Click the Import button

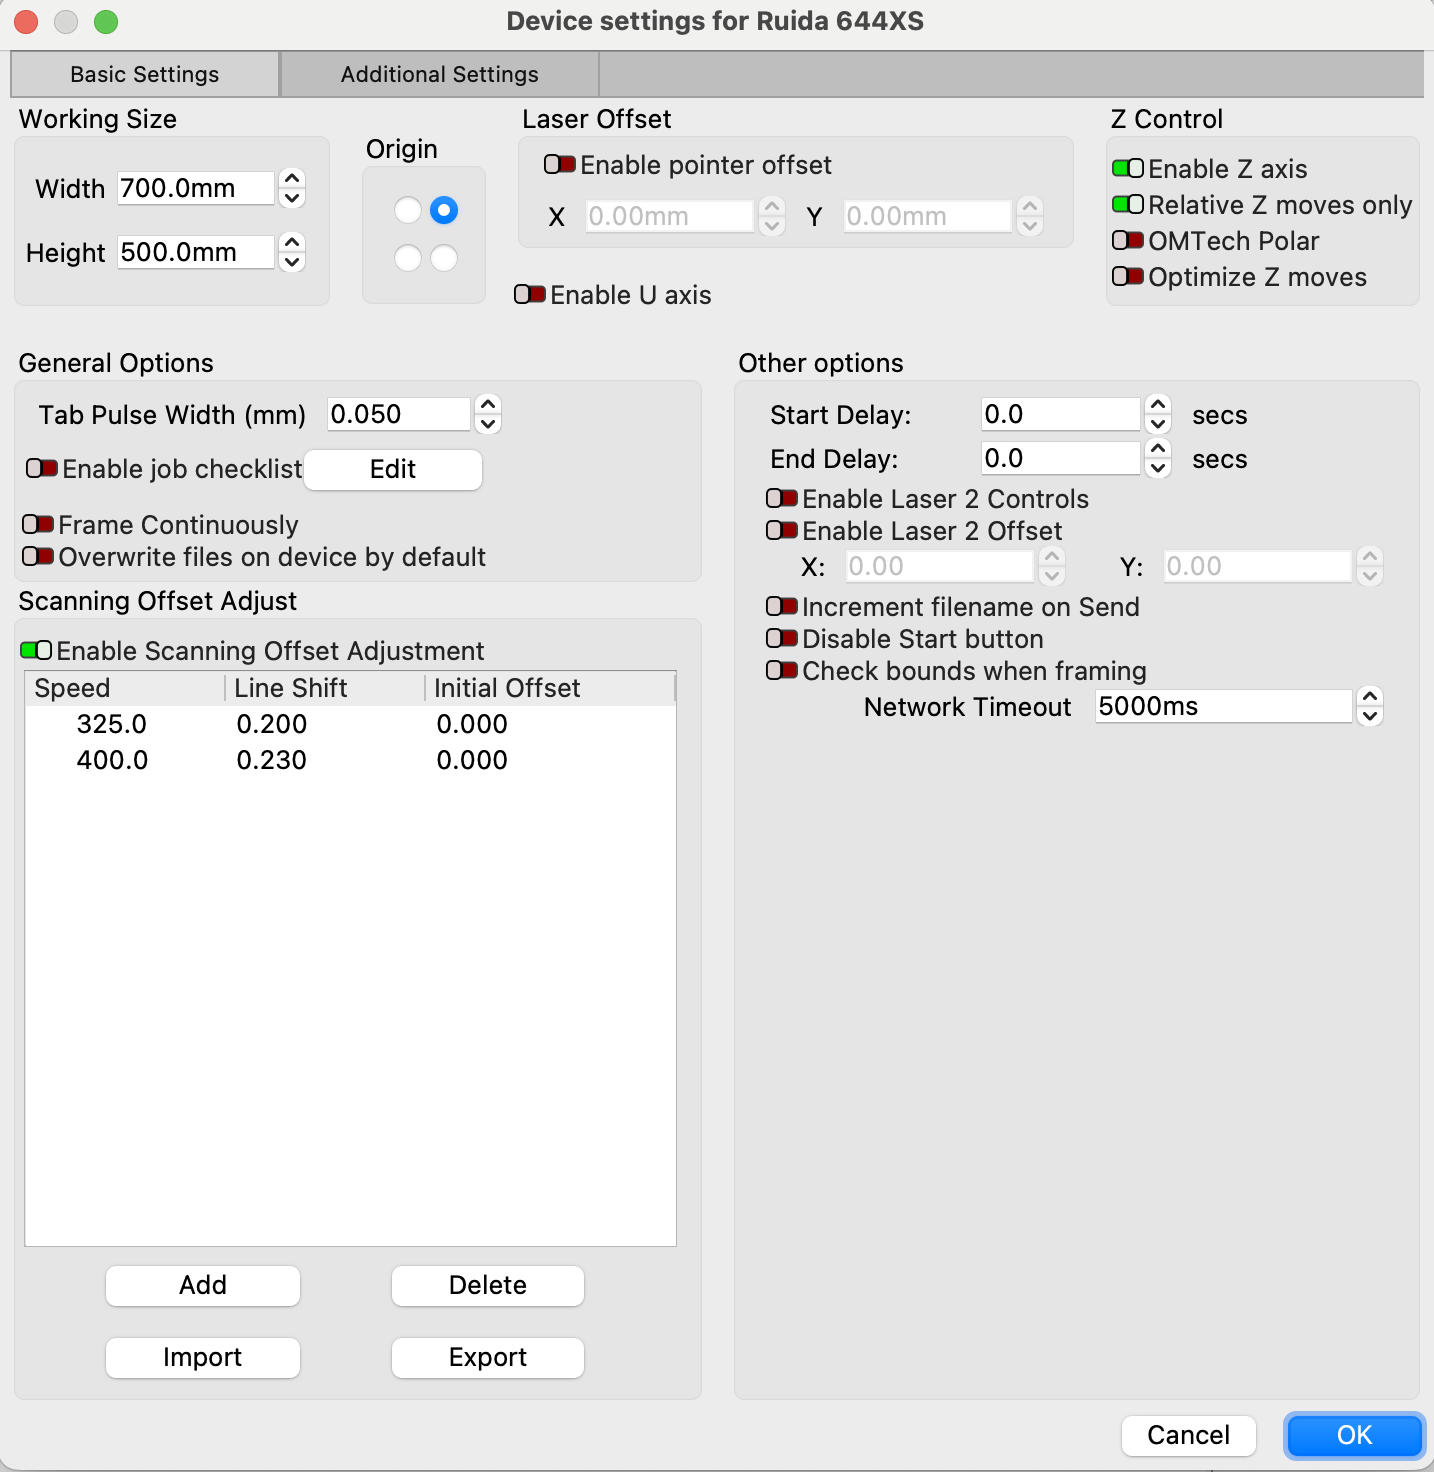tap(203, 1357)
